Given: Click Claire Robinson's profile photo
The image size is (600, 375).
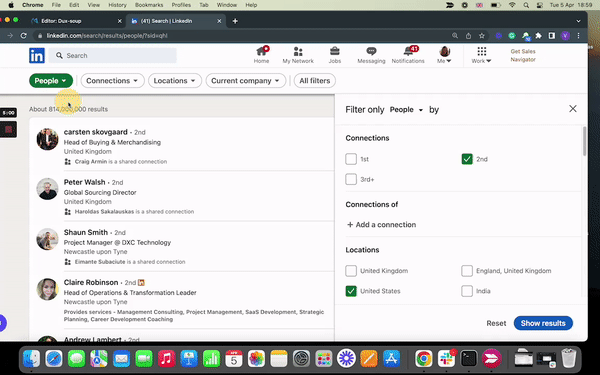Looking at the screenshot, I should (x=47, y=289).
